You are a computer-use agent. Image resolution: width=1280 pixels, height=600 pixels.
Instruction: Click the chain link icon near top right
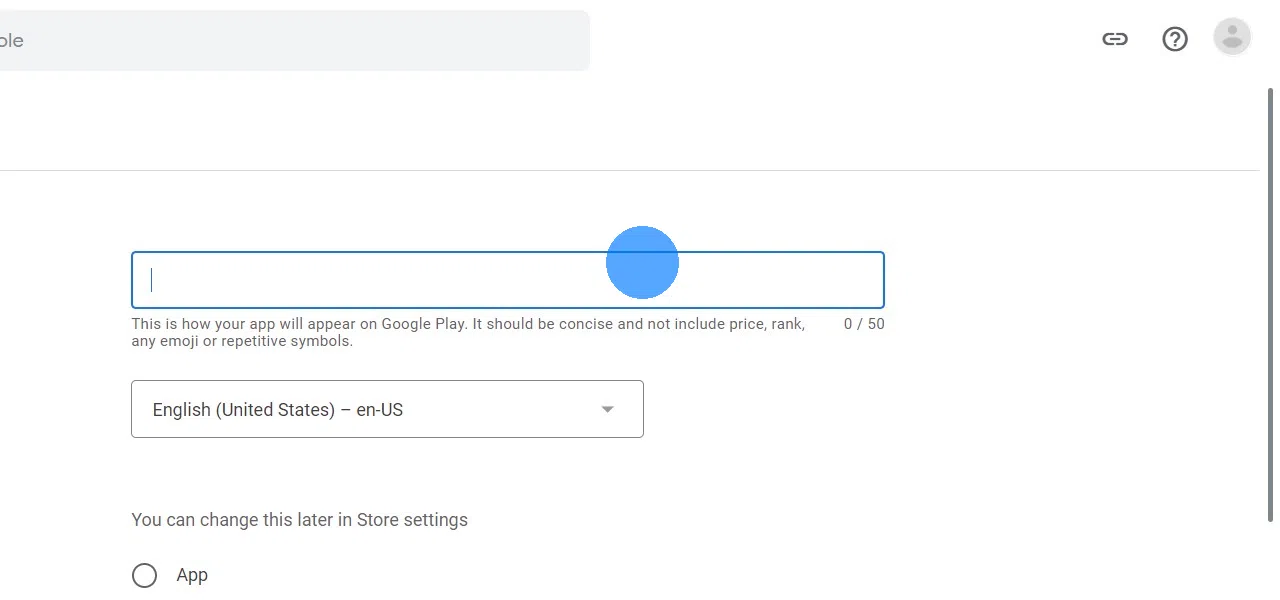[x=1115, y=38]
